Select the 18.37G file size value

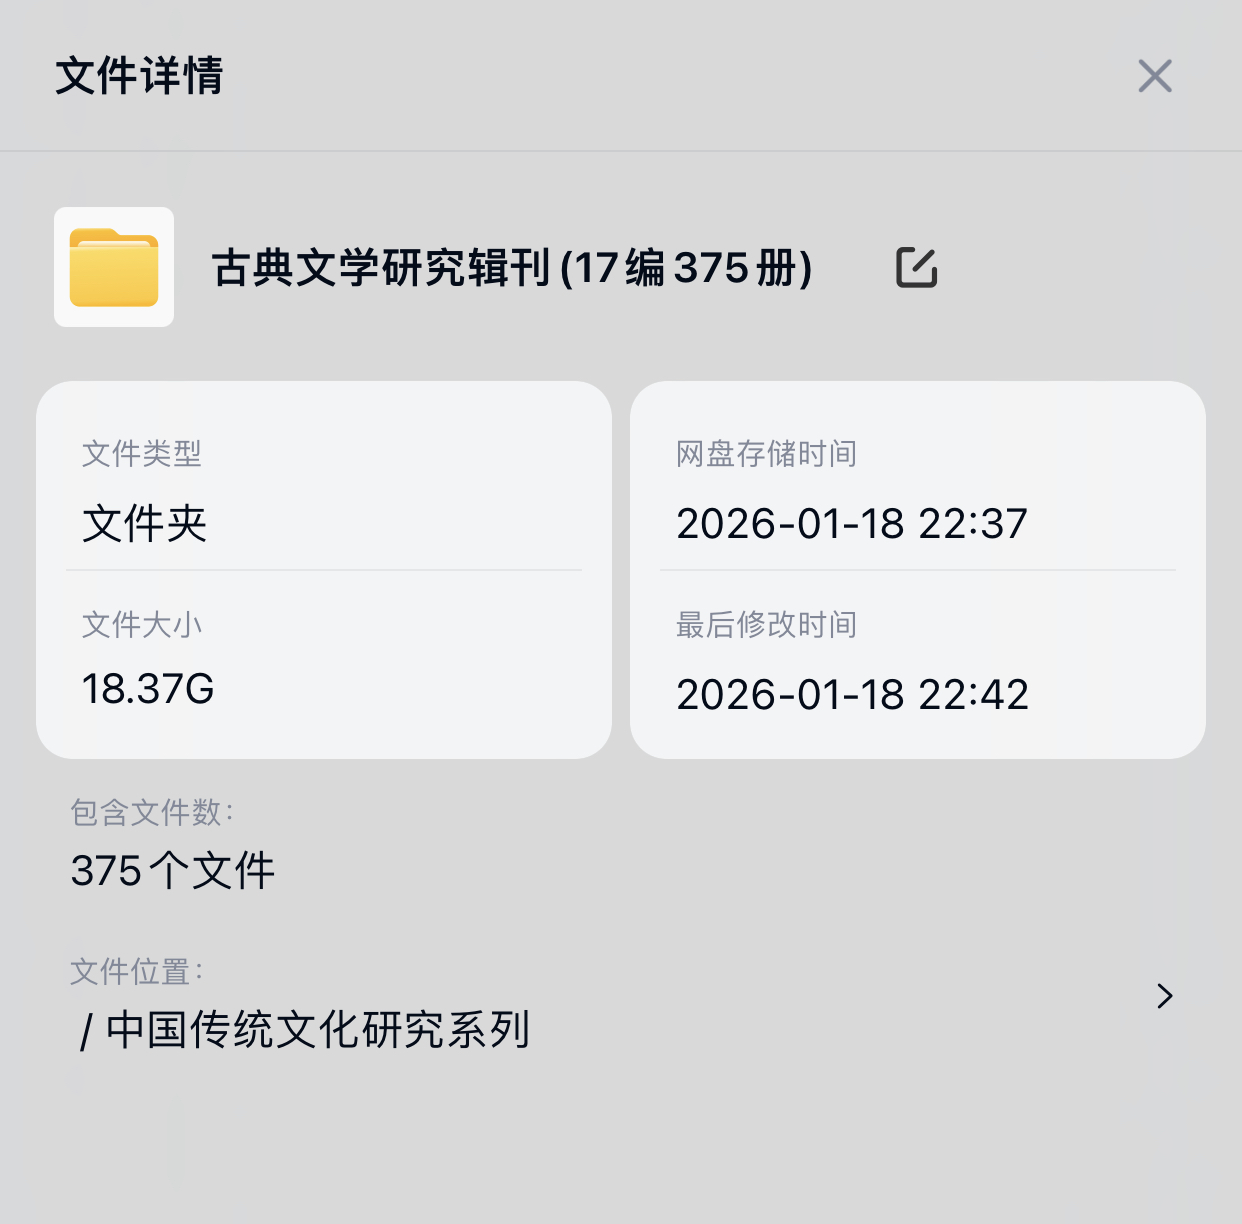(x=148, y=689)
